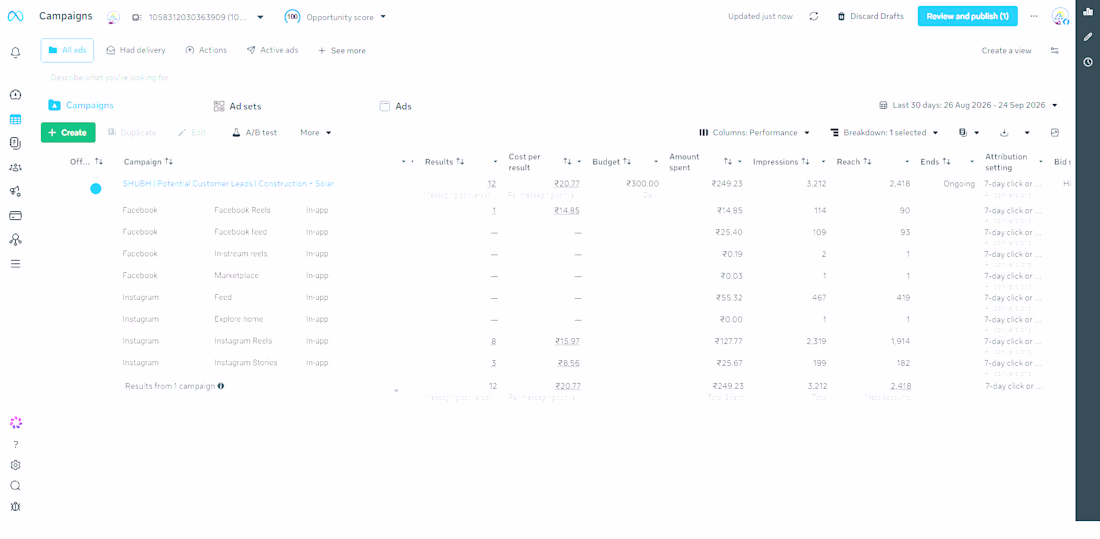Select the Actions view tab
The height and width of the screenshot is (539, 1100).
point(206,51)
